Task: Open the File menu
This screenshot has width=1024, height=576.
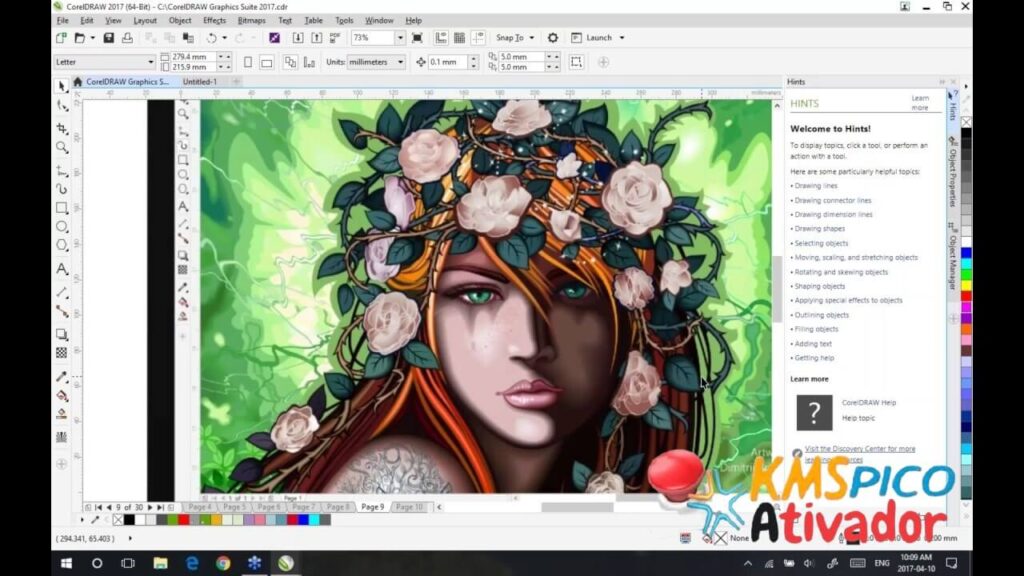Action: pos(62,20)
